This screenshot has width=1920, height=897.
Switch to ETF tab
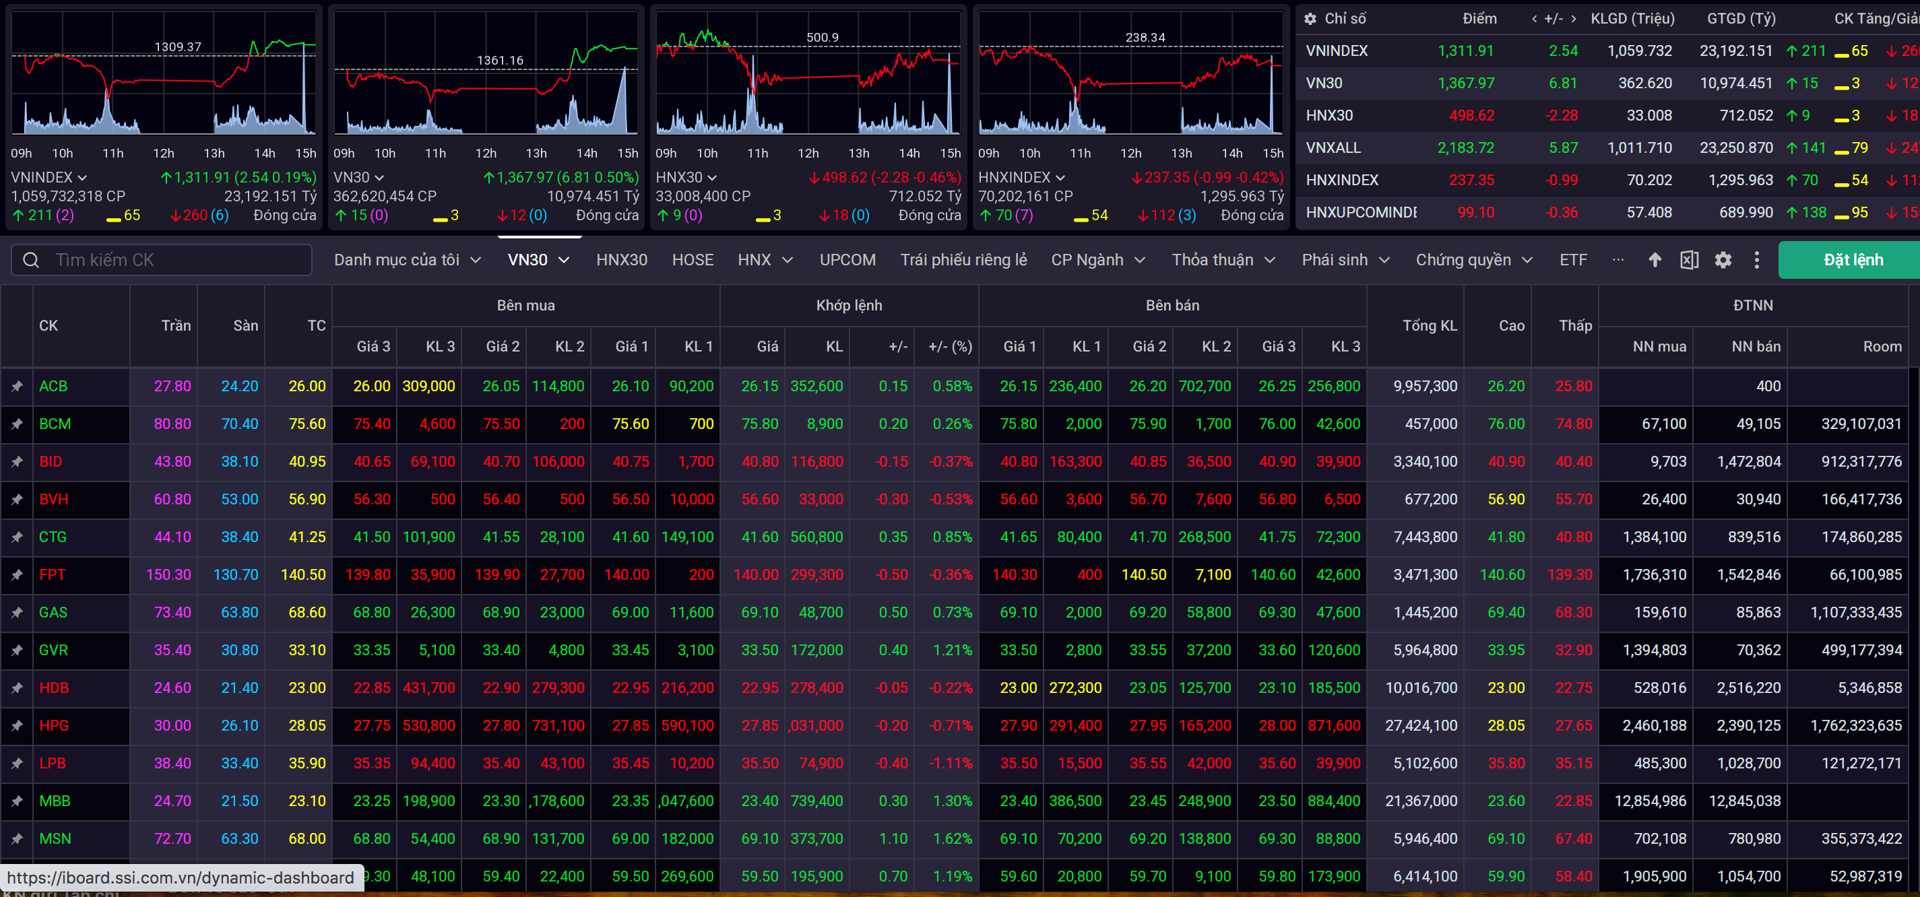pyautogui.click(x=1573, y=260)
